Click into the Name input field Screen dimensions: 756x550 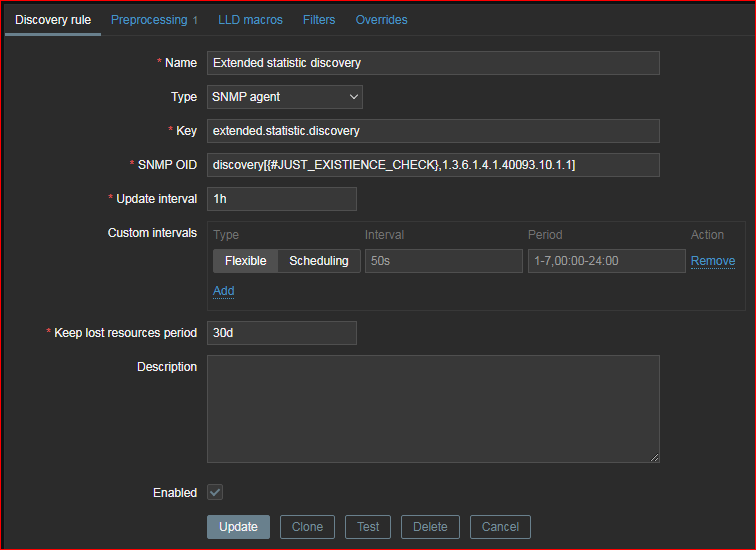tap(433, 63)
